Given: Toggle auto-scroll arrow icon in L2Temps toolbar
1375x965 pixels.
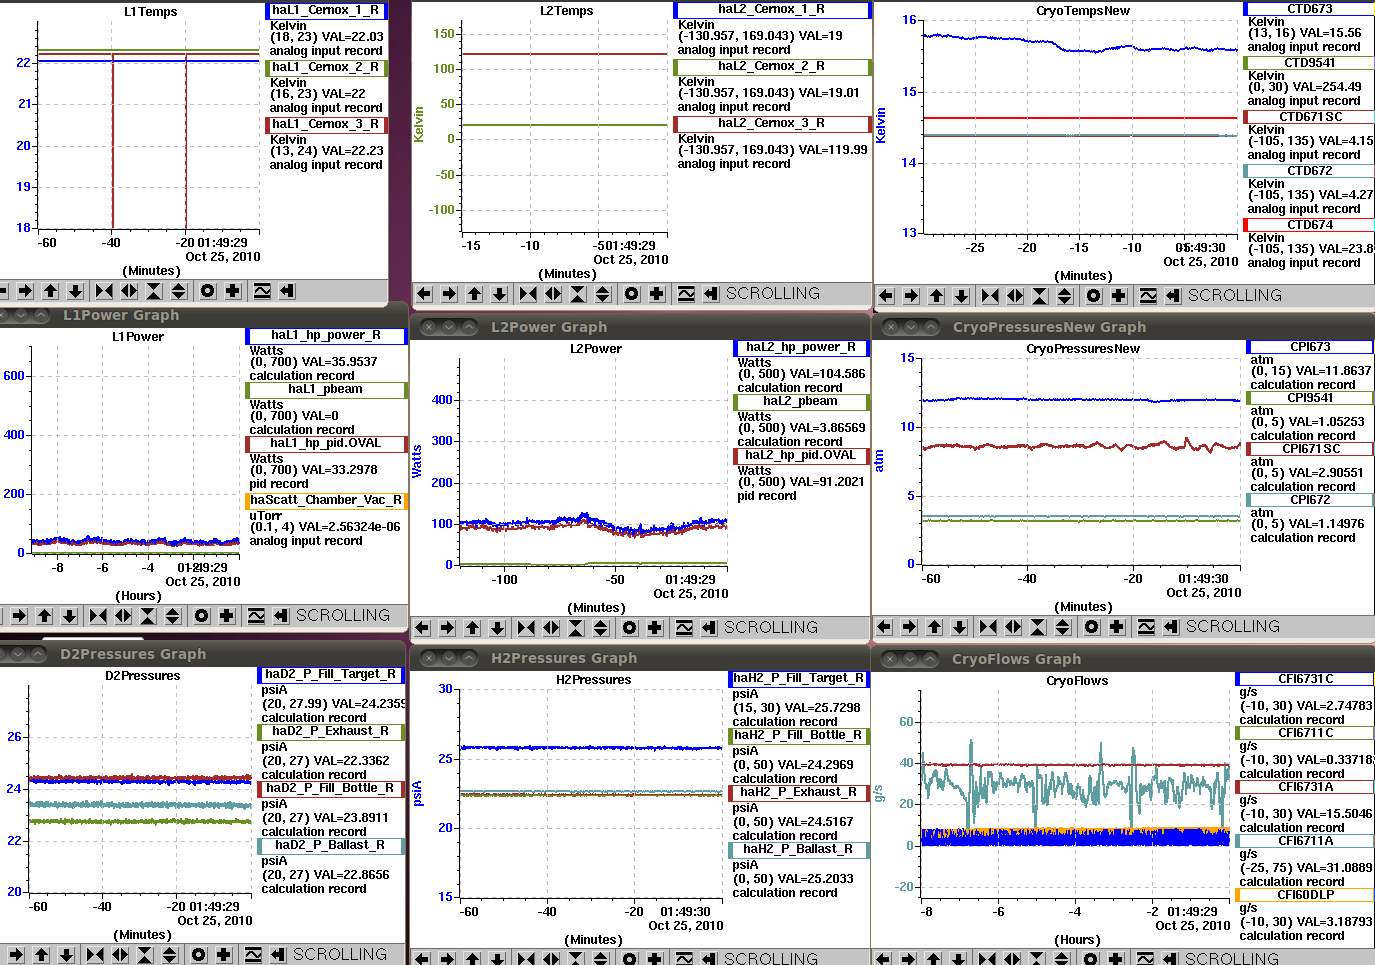Looking at the screenshot, I should pyautogui.click(x=711, y=294).
